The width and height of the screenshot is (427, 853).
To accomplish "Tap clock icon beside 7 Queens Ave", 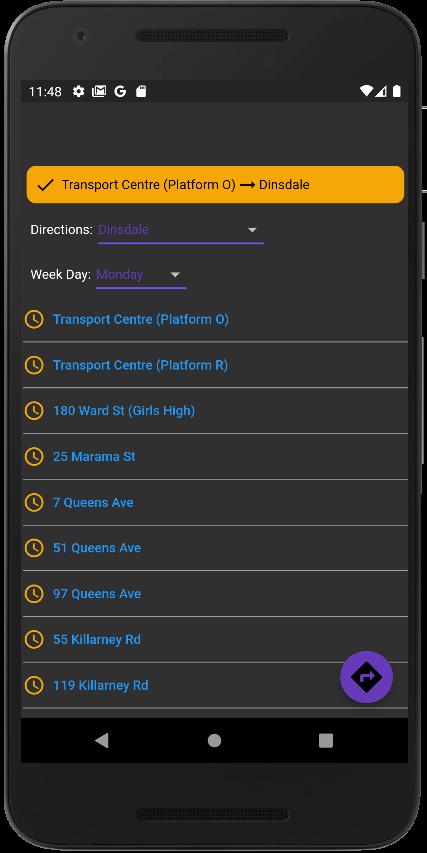I will (34, 503).
